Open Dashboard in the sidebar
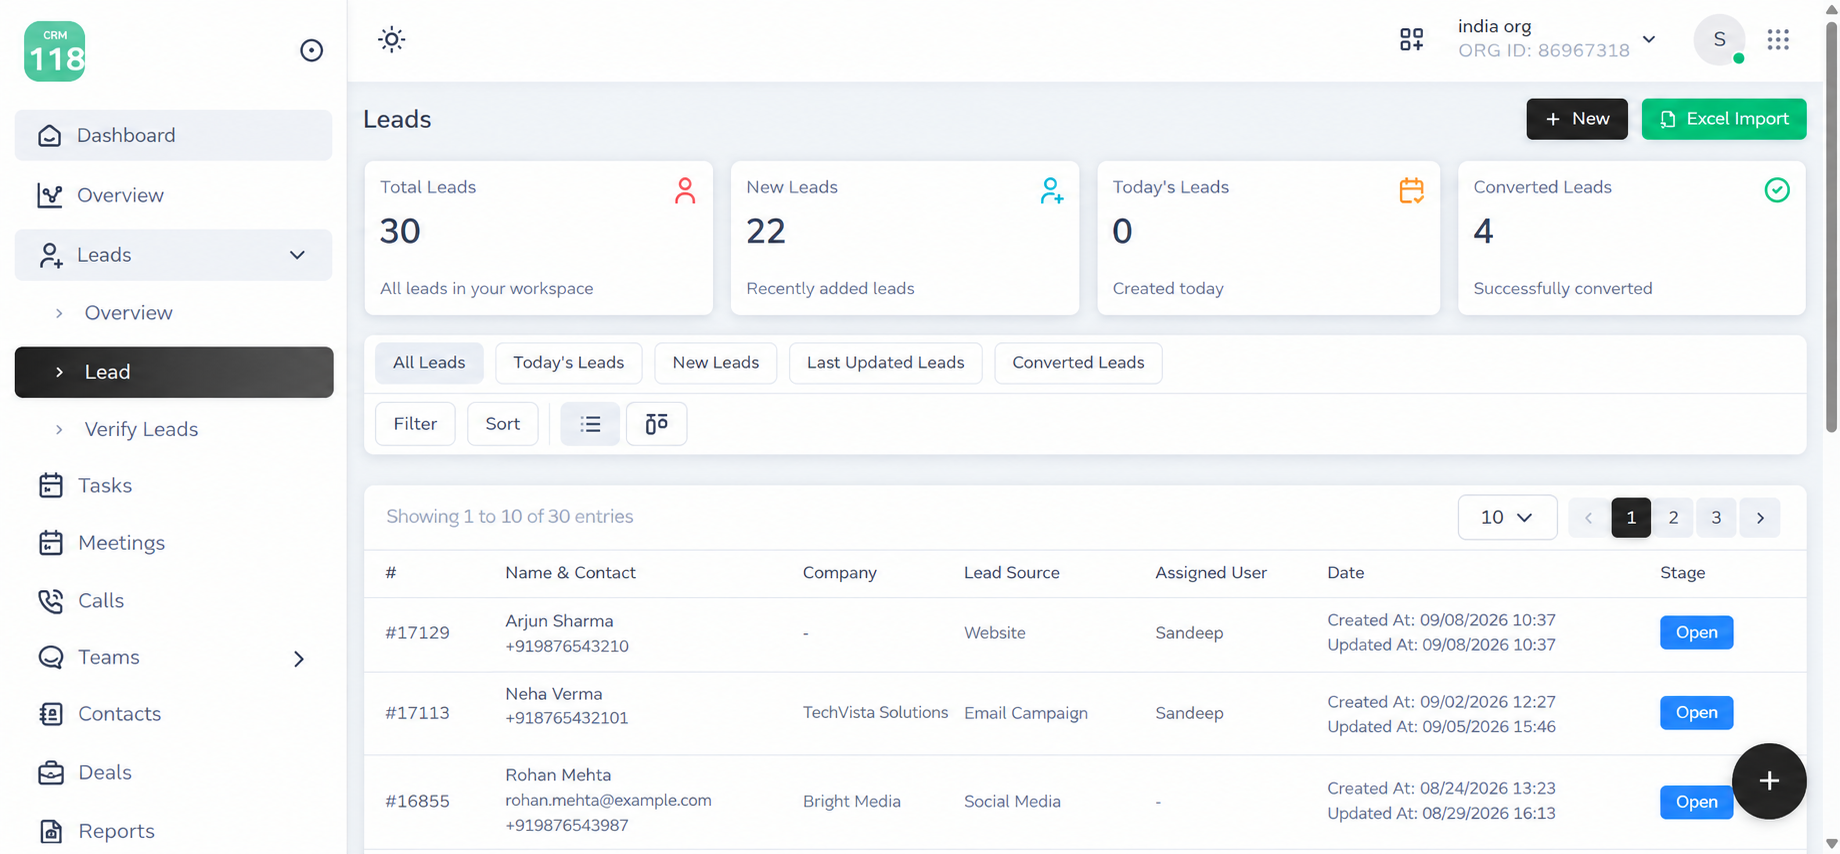 (x=173, y=135)
